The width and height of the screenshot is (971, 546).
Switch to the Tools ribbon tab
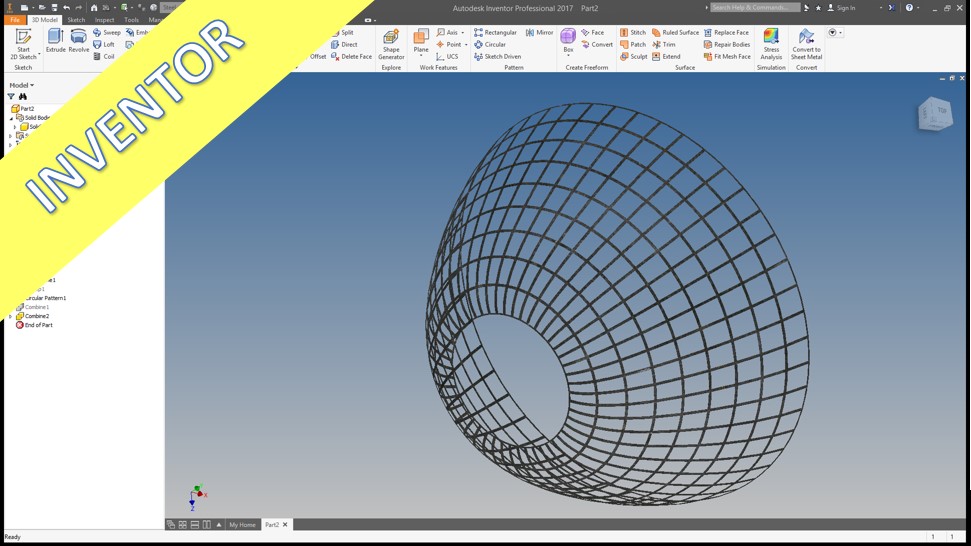coord(131,20)
